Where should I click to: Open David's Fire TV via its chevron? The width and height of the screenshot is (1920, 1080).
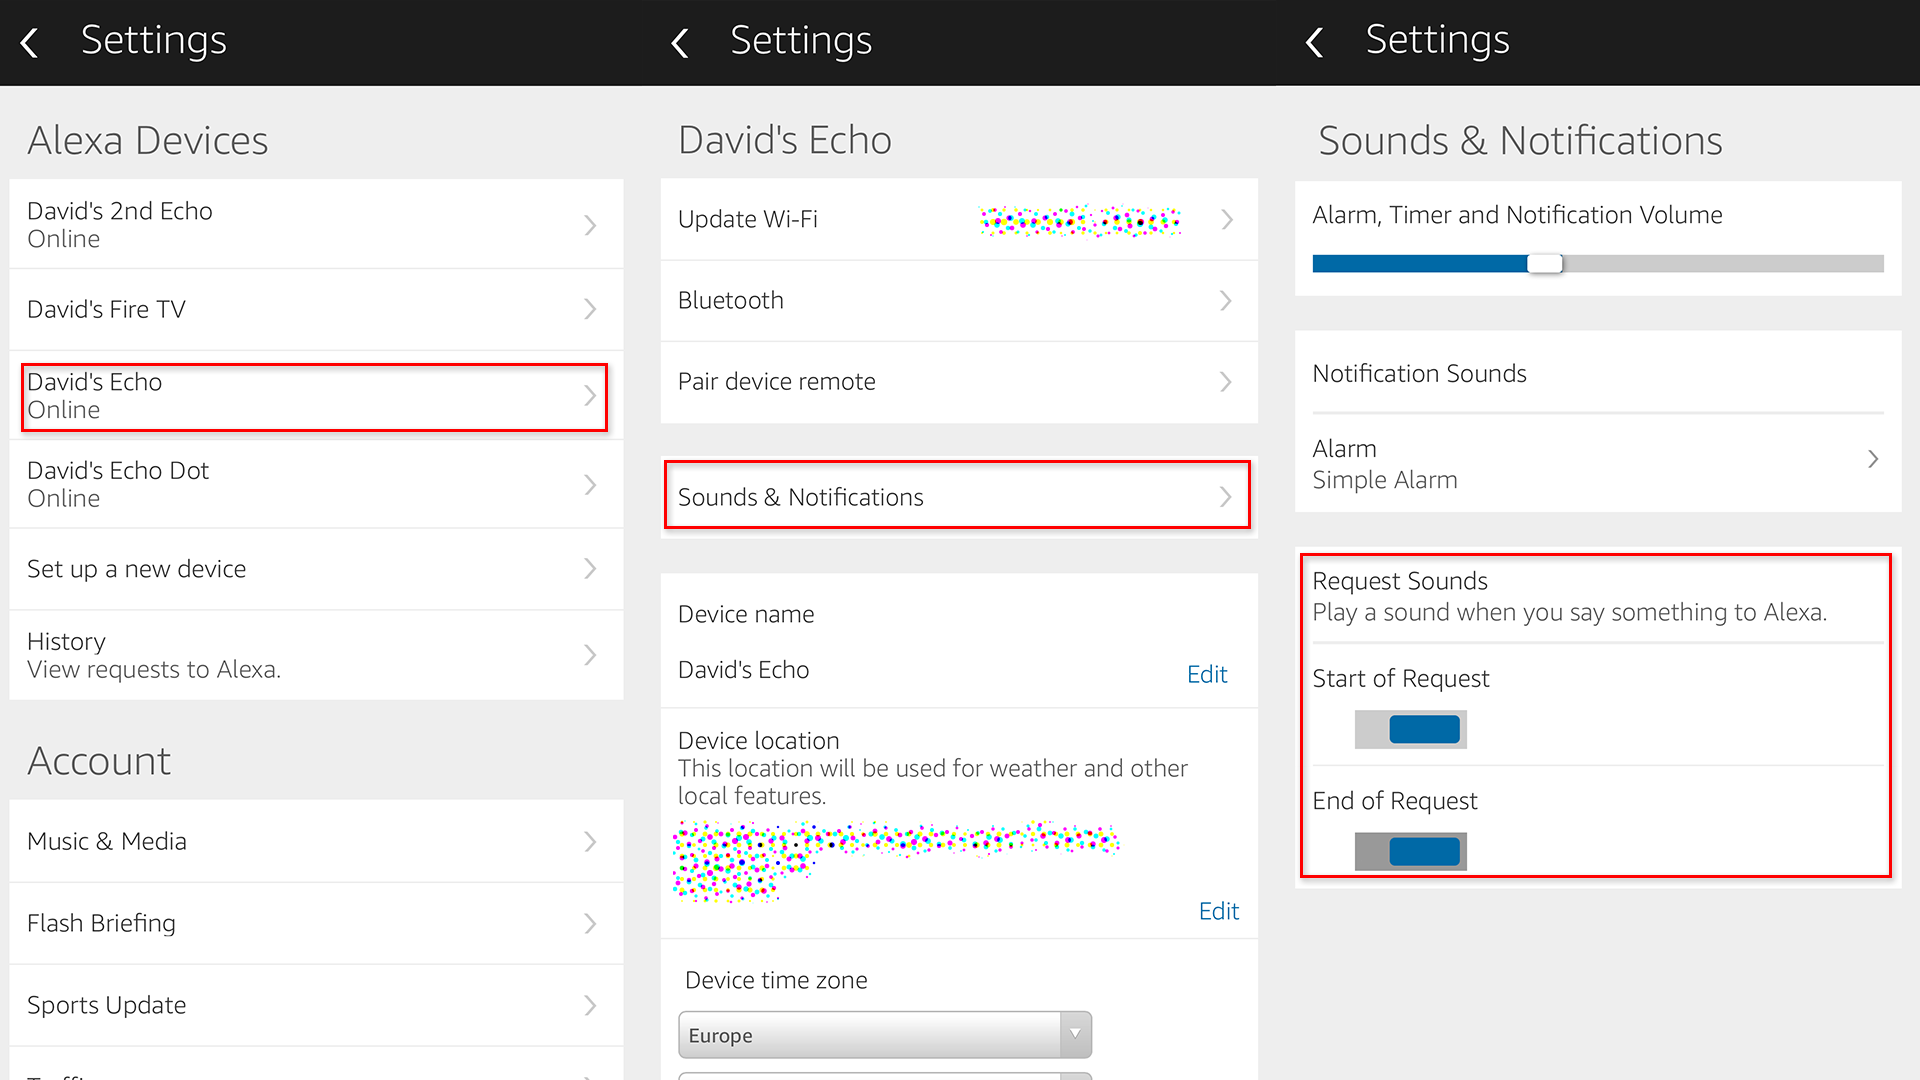click(590, 309)
